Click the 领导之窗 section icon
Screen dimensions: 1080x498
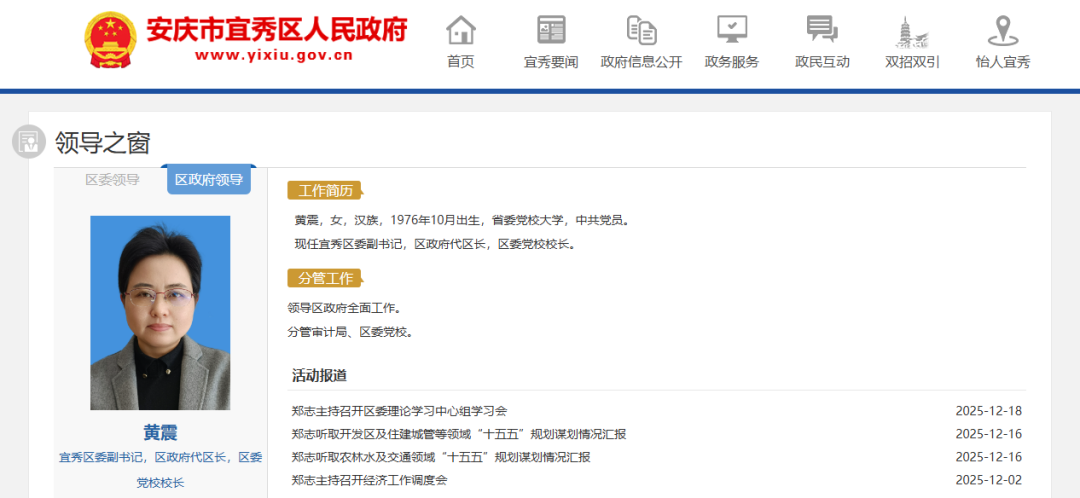tap(29, 142)
